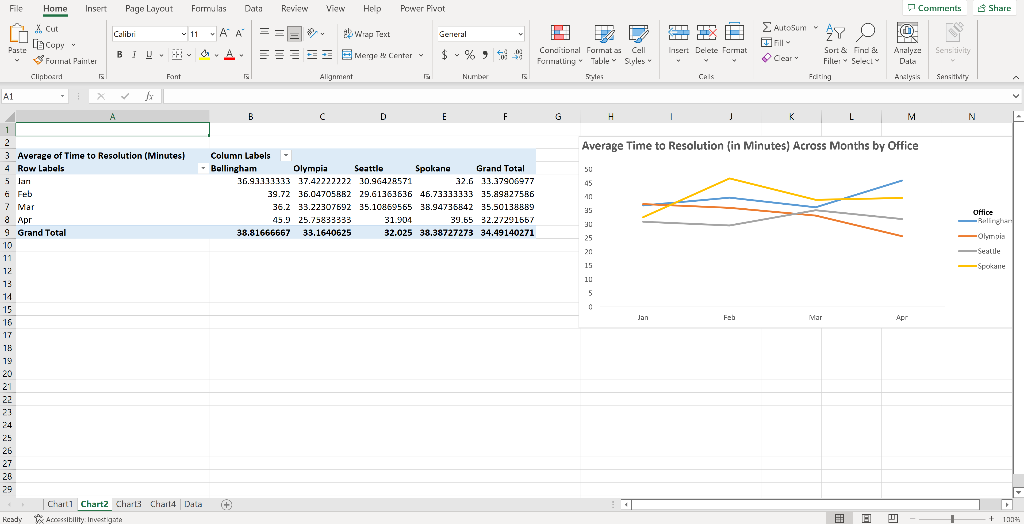Open the File menu

pos(16,8)
